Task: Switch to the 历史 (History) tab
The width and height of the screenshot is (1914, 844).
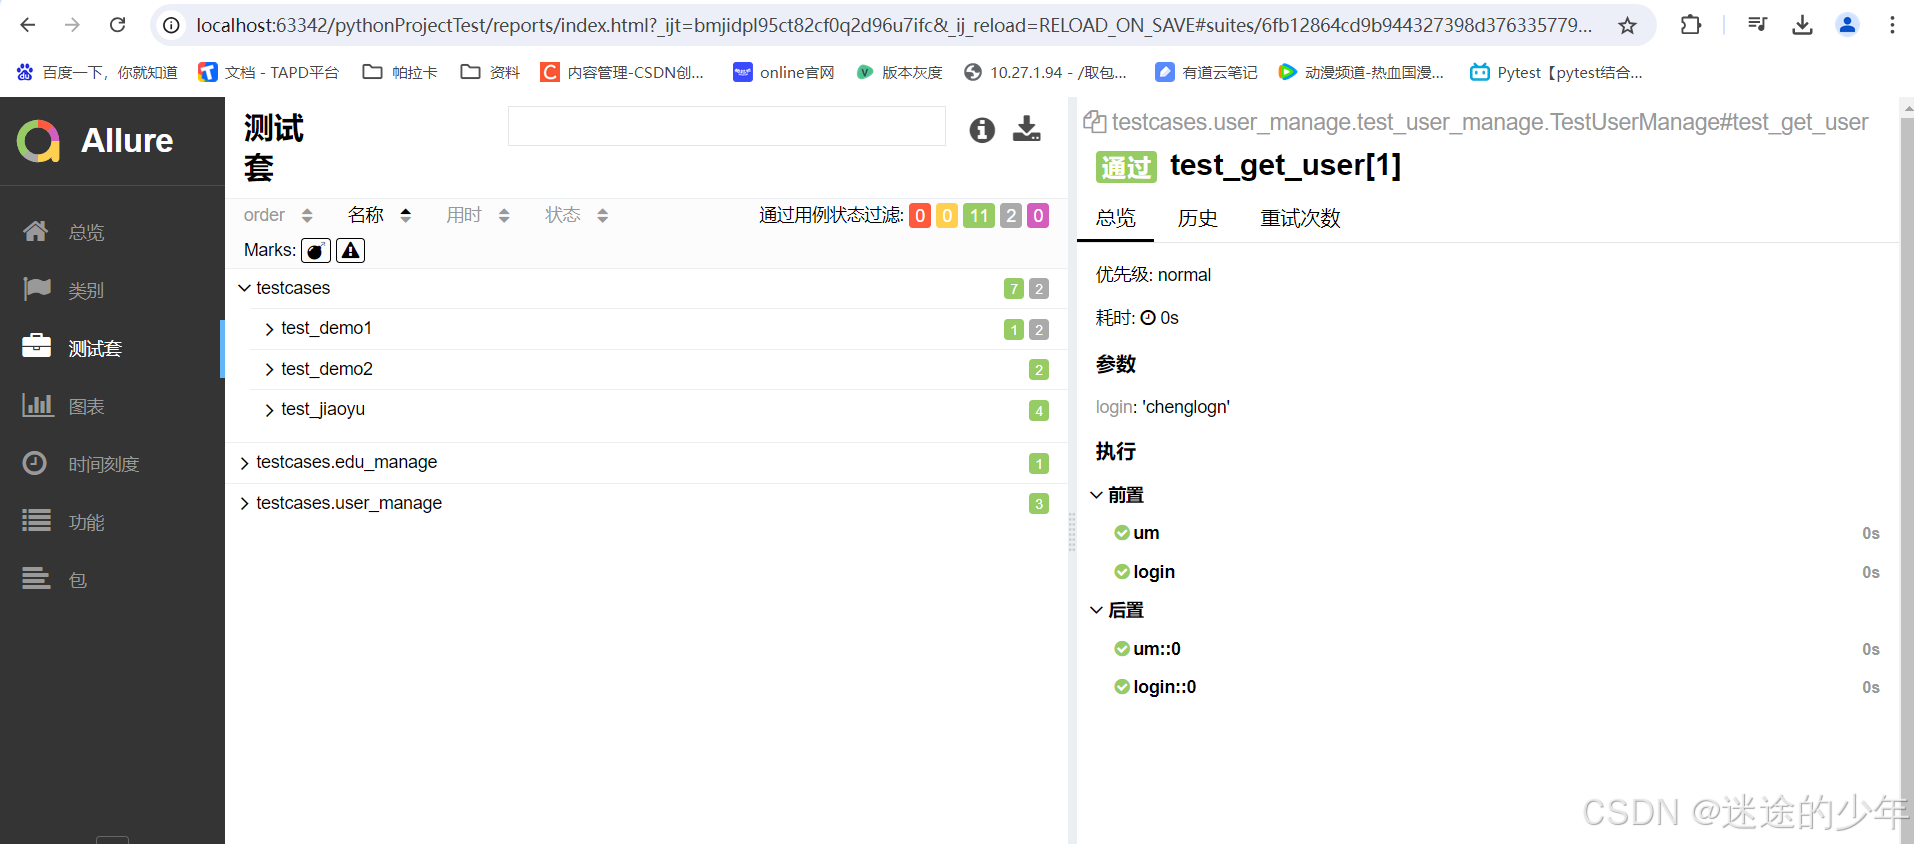Action: coord(1197,218)
